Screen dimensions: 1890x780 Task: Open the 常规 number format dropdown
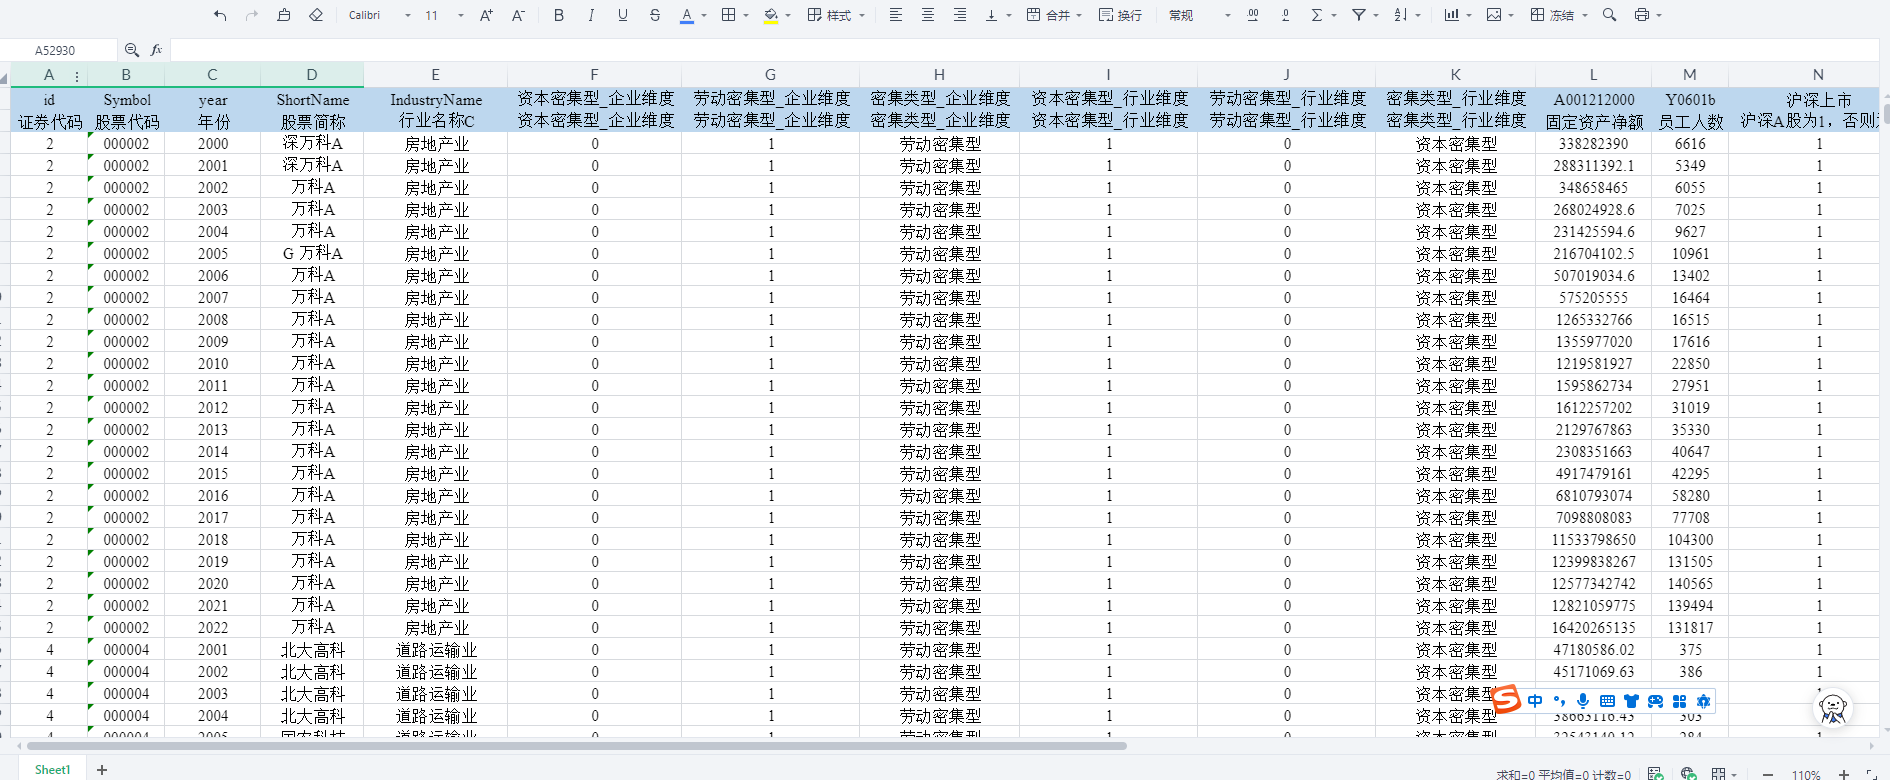pos(1199,15)
